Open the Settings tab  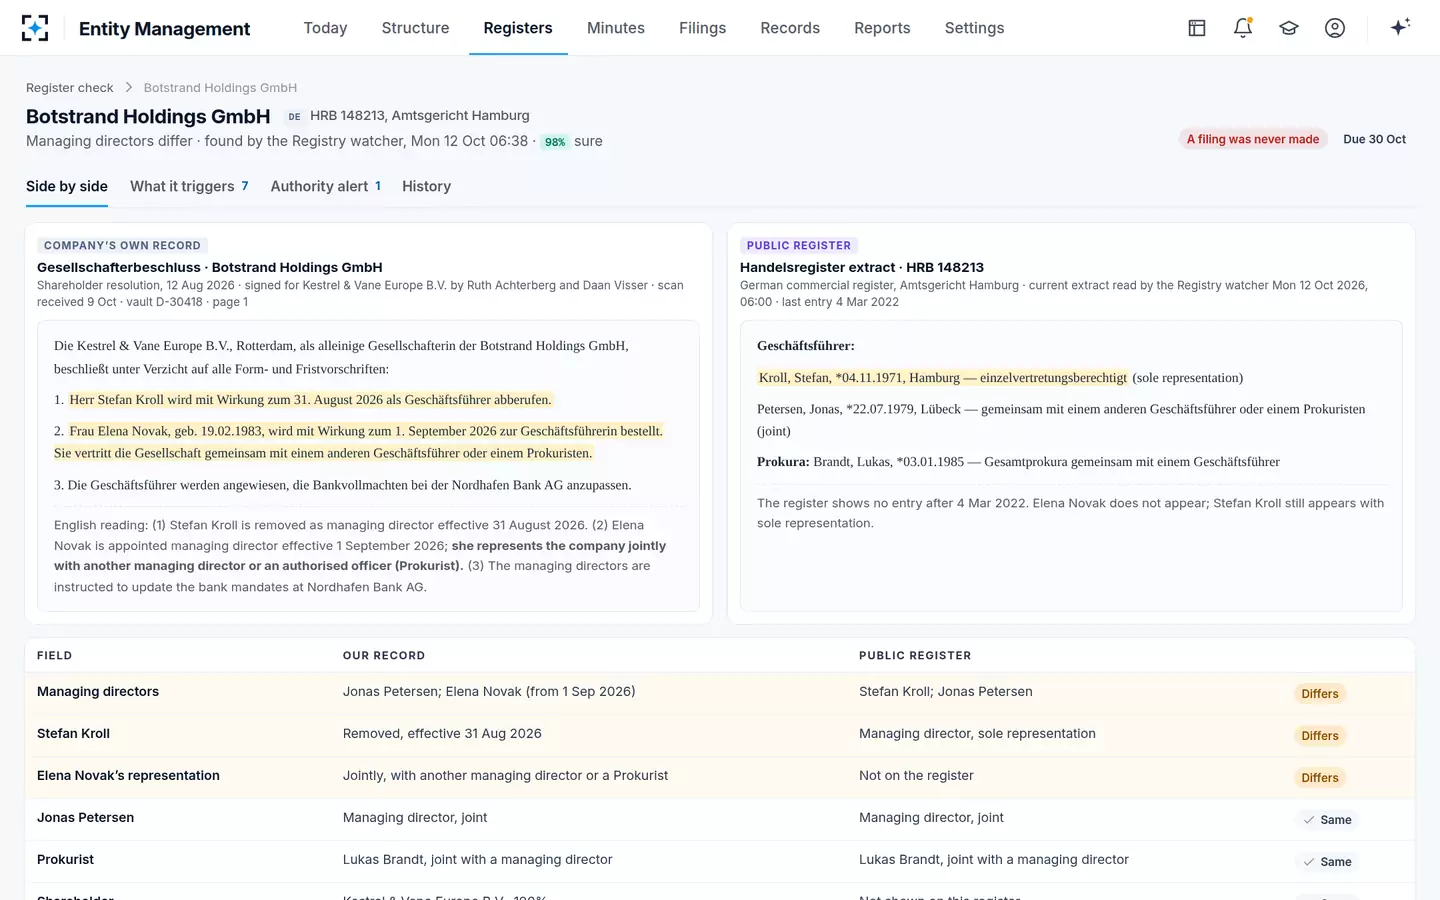(974, 28)
